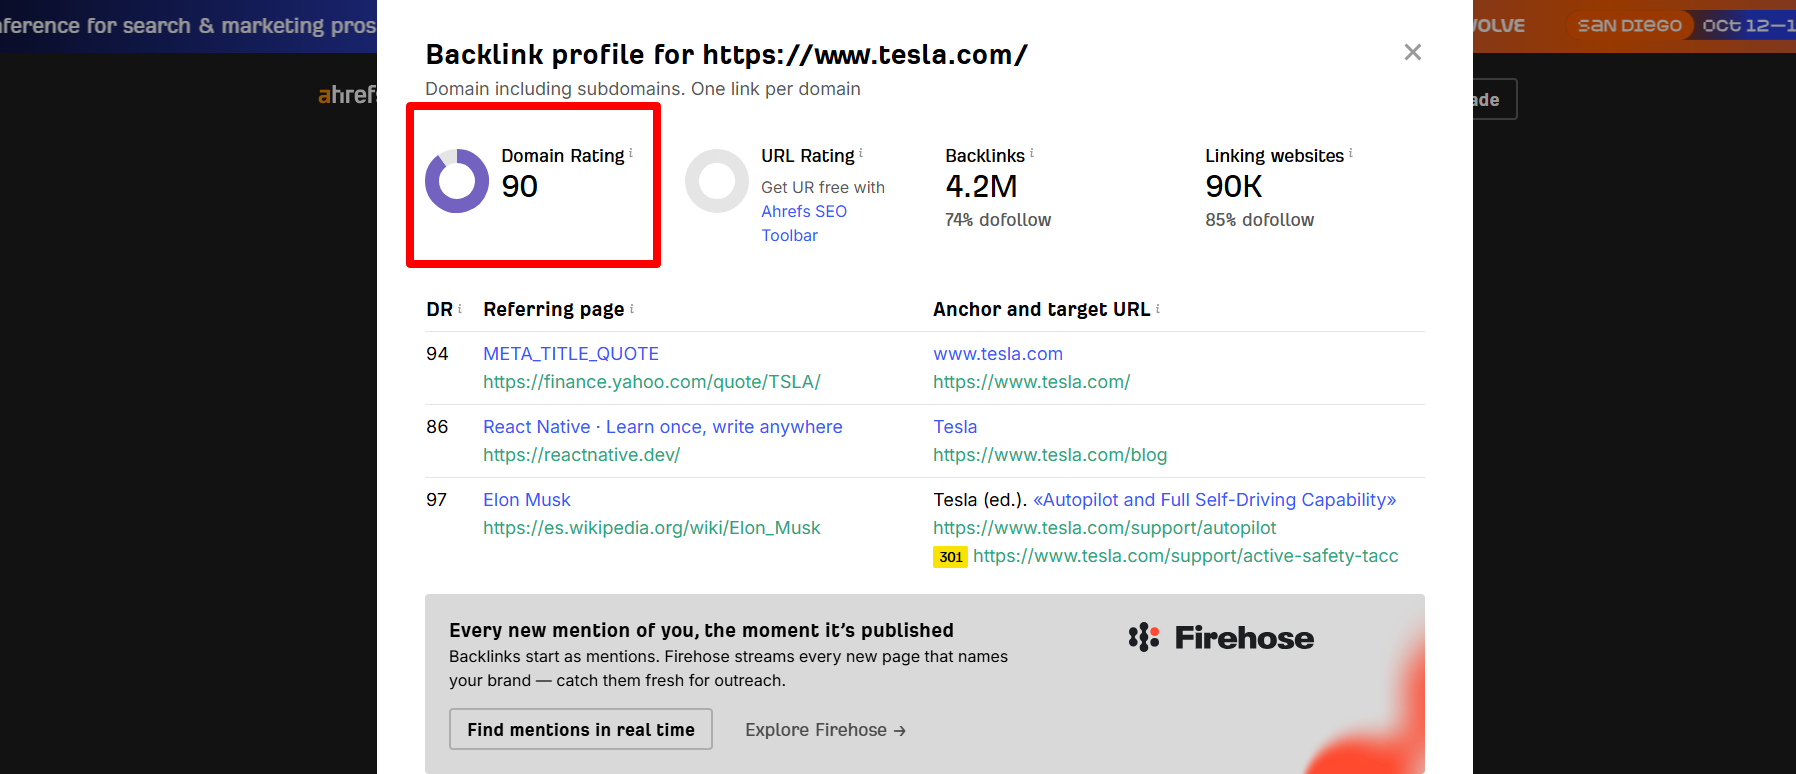
Task: Click the 85% dofollow text
Action: click(1260, 220)
